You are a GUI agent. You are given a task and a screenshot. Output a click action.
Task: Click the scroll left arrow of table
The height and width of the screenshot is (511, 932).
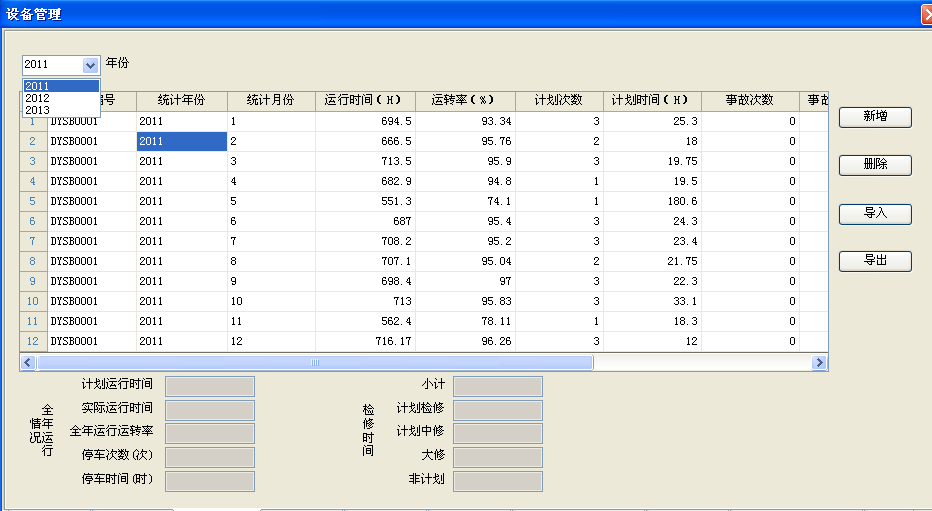(x=27, y=363)
